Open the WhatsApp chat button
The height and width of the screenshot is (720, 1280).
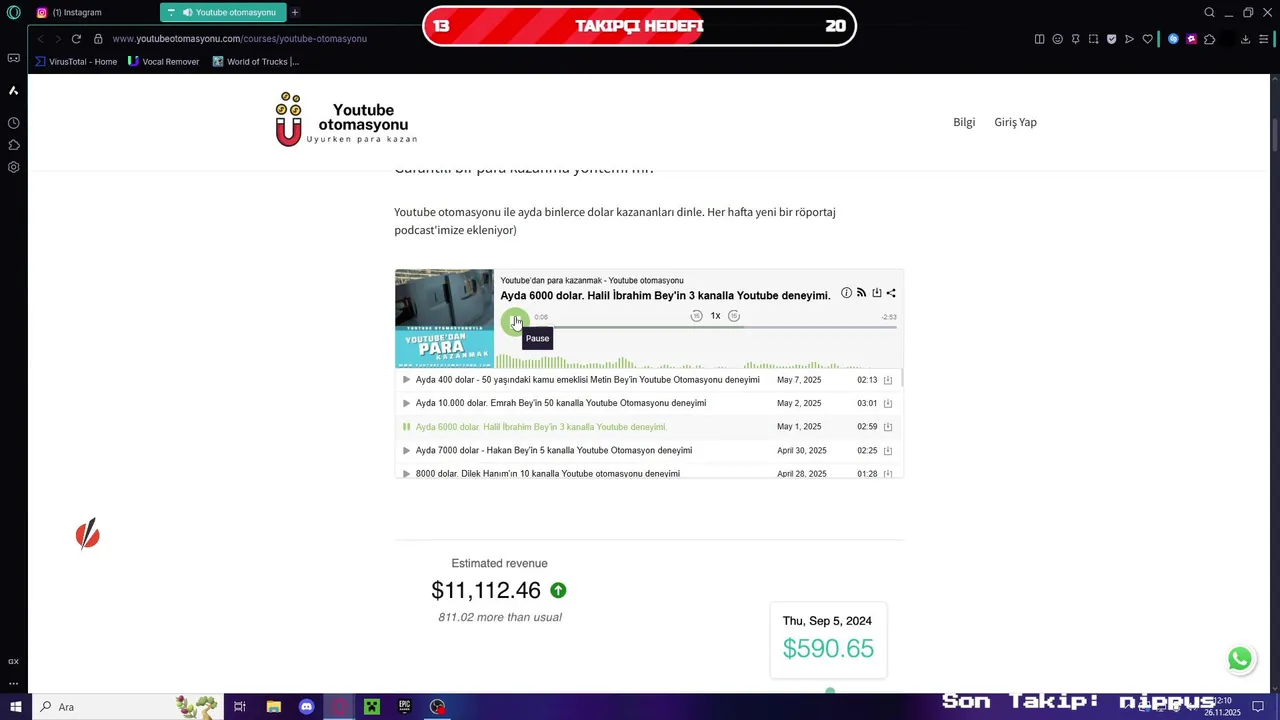point(1240,659)
